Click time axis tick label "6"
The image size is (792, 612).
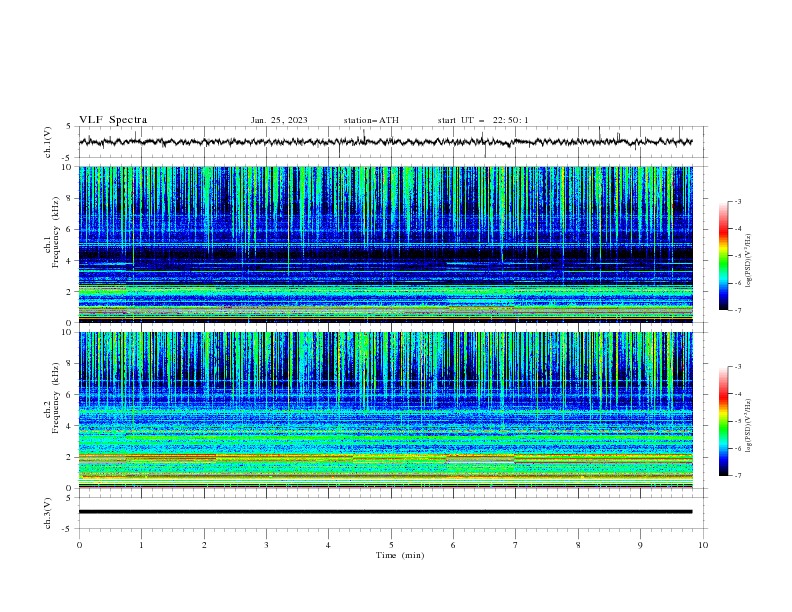click(x=454, y=545)
